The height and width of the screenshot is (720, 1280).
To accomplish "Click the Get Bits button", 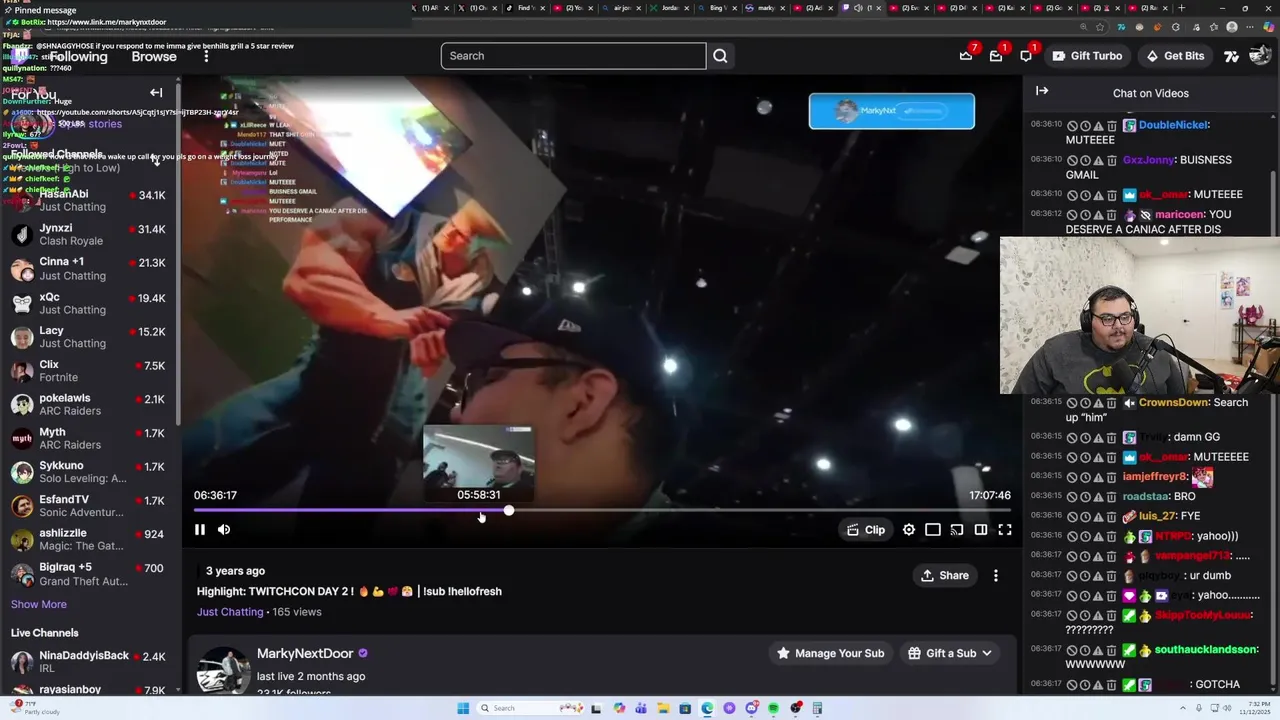I will tap(1175, 56).
